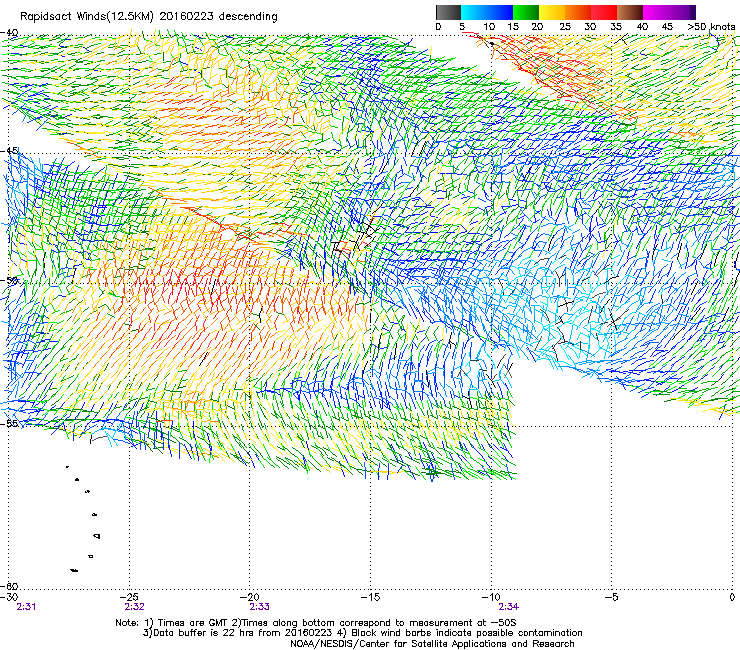The image size is (740, 650).
Task: Click the brown 35-40 knots color band
Action: coord(630,12)
